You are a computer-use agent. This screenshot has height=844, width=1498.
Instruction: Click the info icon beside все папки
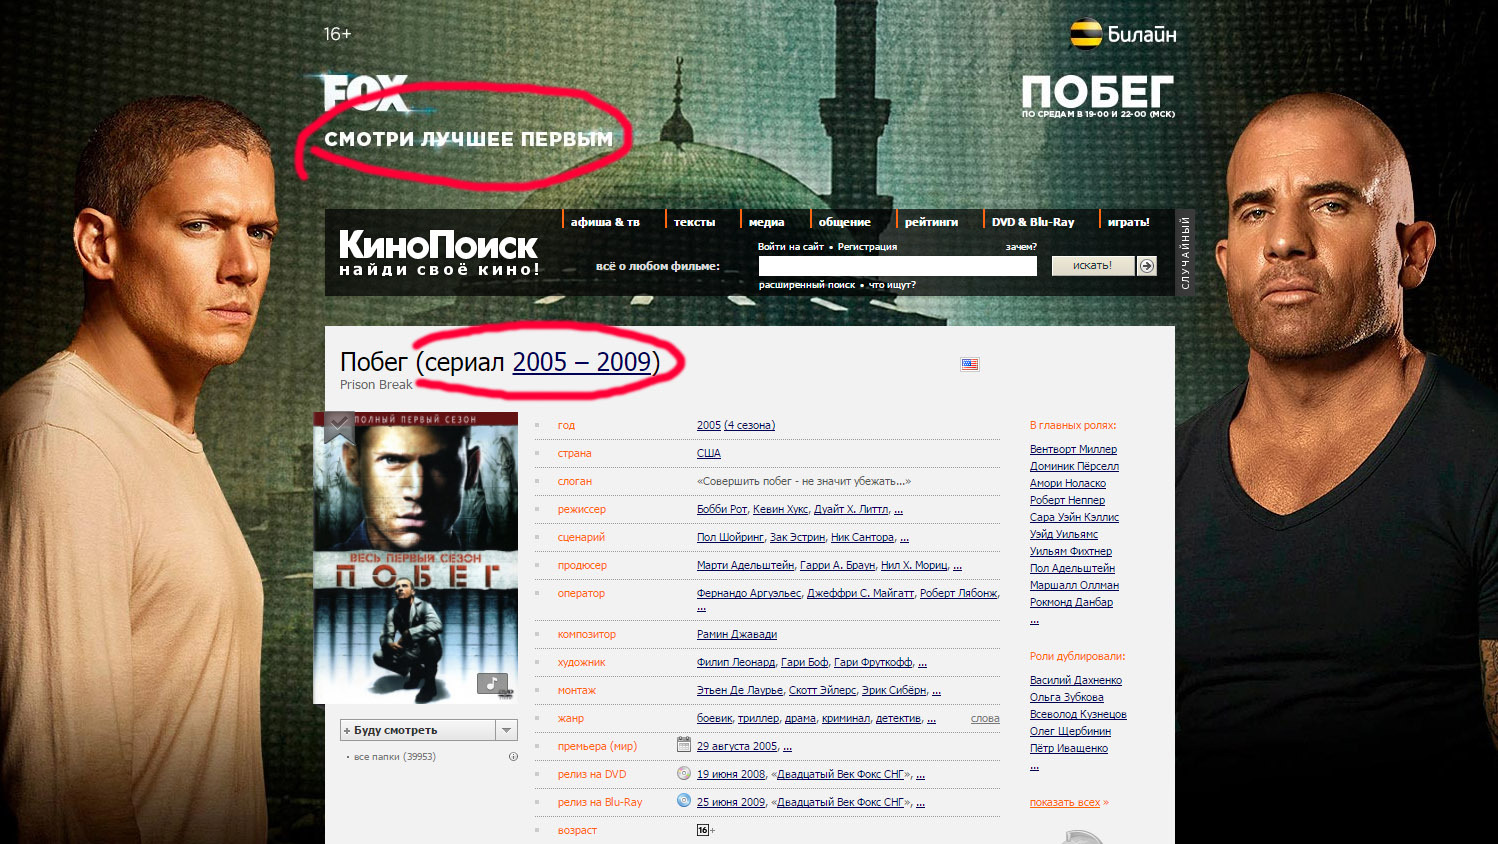(x=513, y=756)
